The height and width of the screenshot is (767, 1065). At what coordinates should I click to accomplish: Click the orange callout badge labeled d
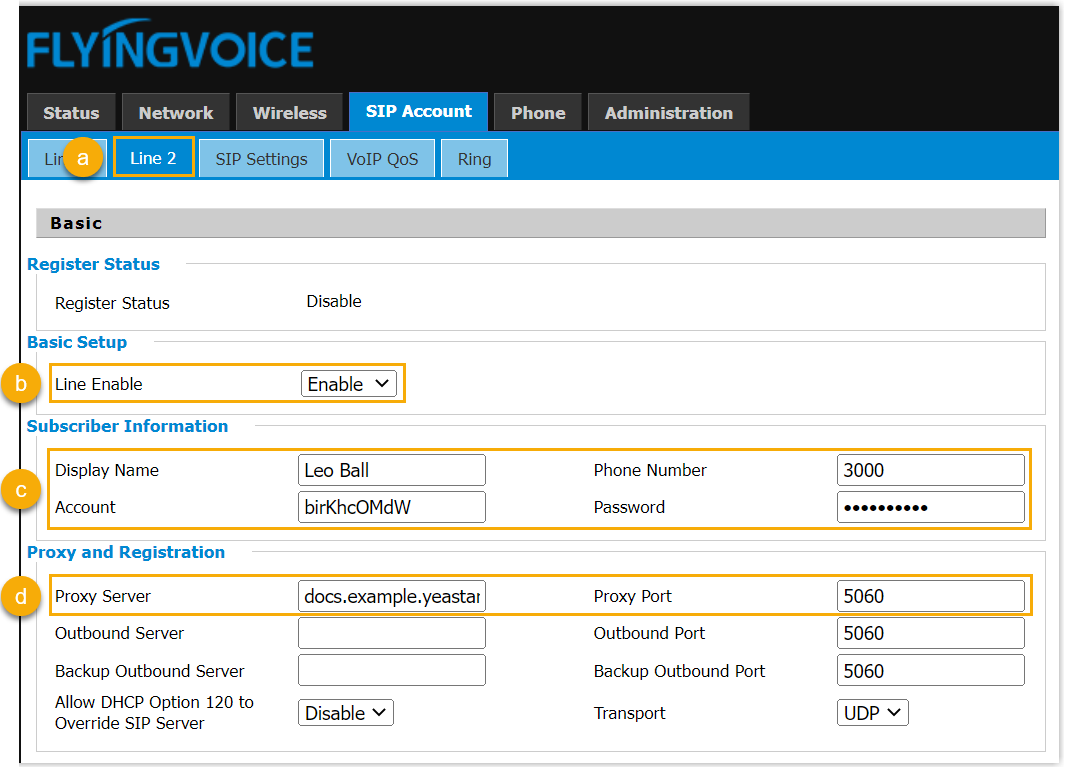[x=20, y=597]
